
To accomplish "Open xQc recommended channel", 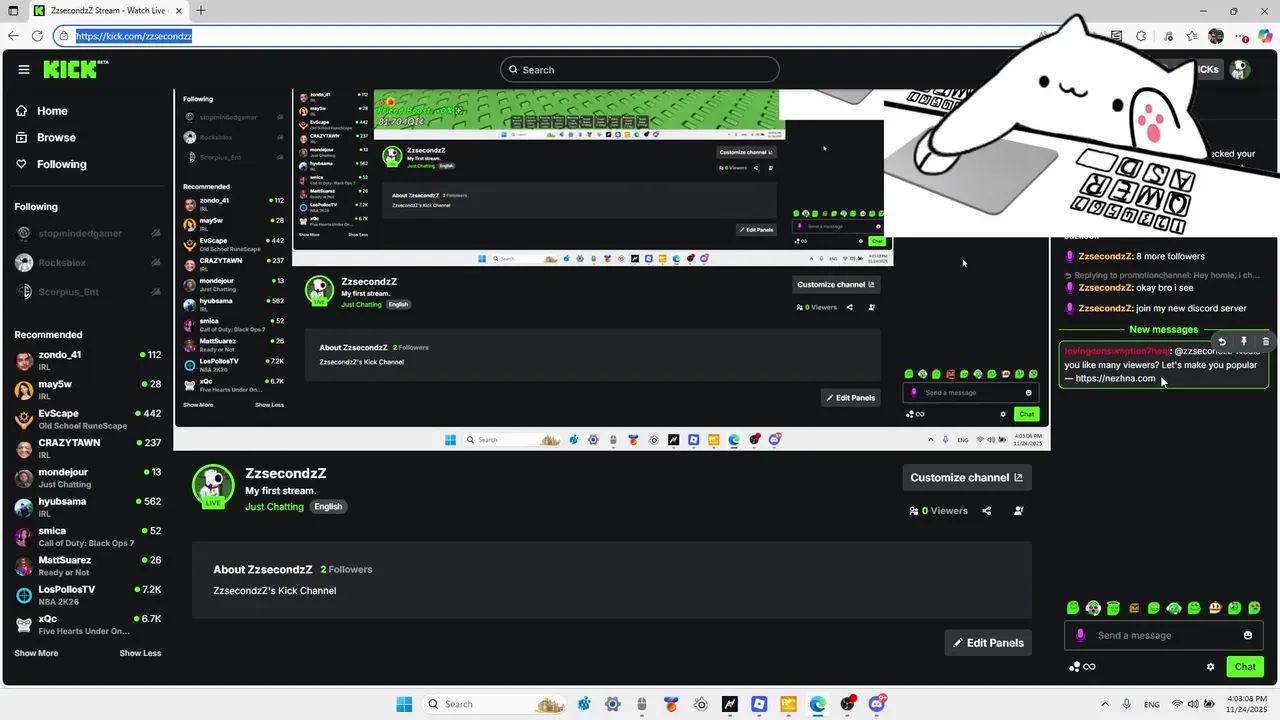I will pyautogui.click(x=87, y=624).
